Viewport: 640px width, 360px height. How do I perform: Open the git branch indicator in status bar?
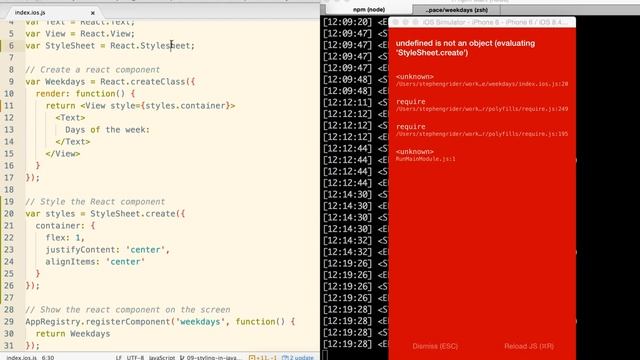pyautogui.click(x=211, y=357)
